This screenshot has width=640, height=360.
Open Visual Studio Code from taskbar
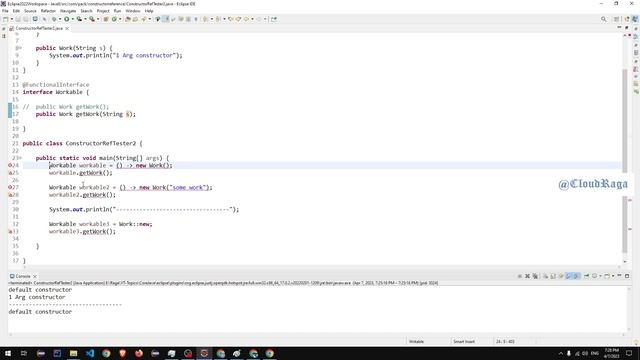point(90,353)
